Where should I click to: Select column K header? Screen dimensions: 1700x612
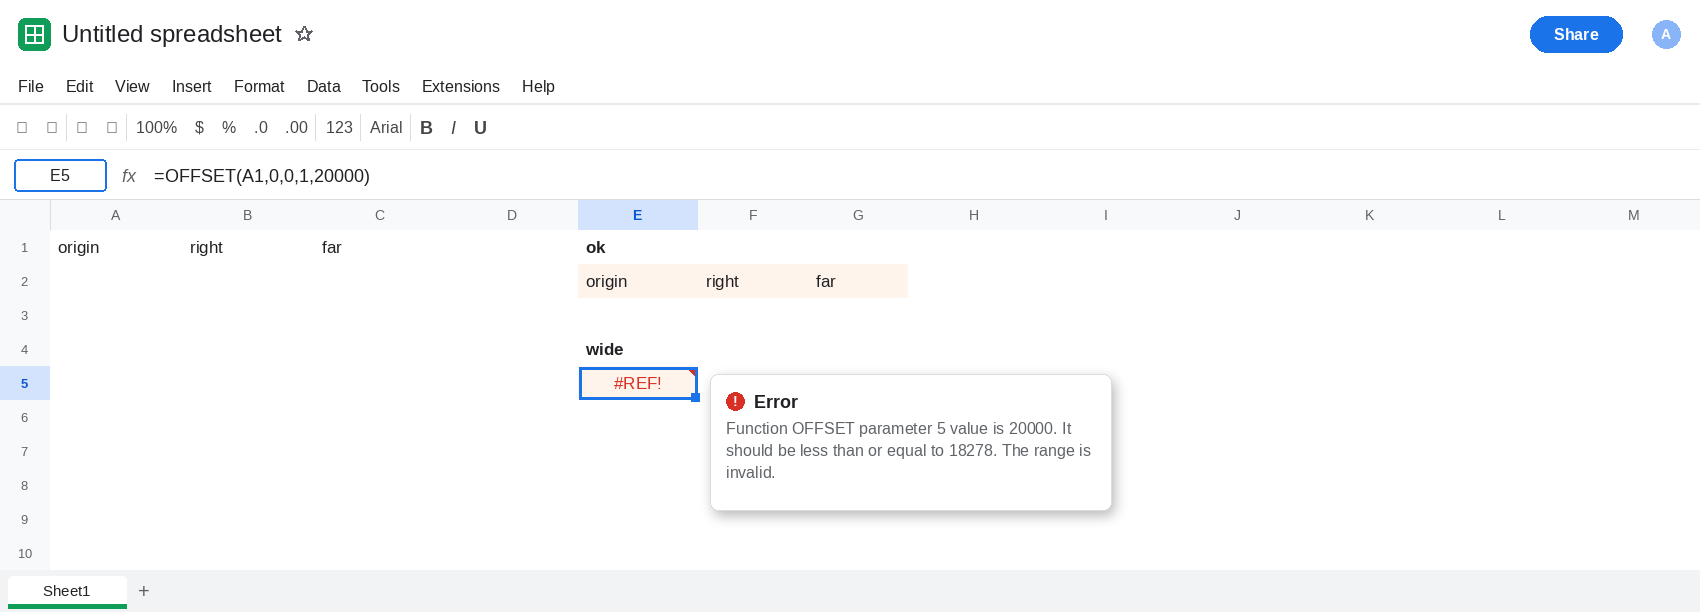(x=1370, y=215)
